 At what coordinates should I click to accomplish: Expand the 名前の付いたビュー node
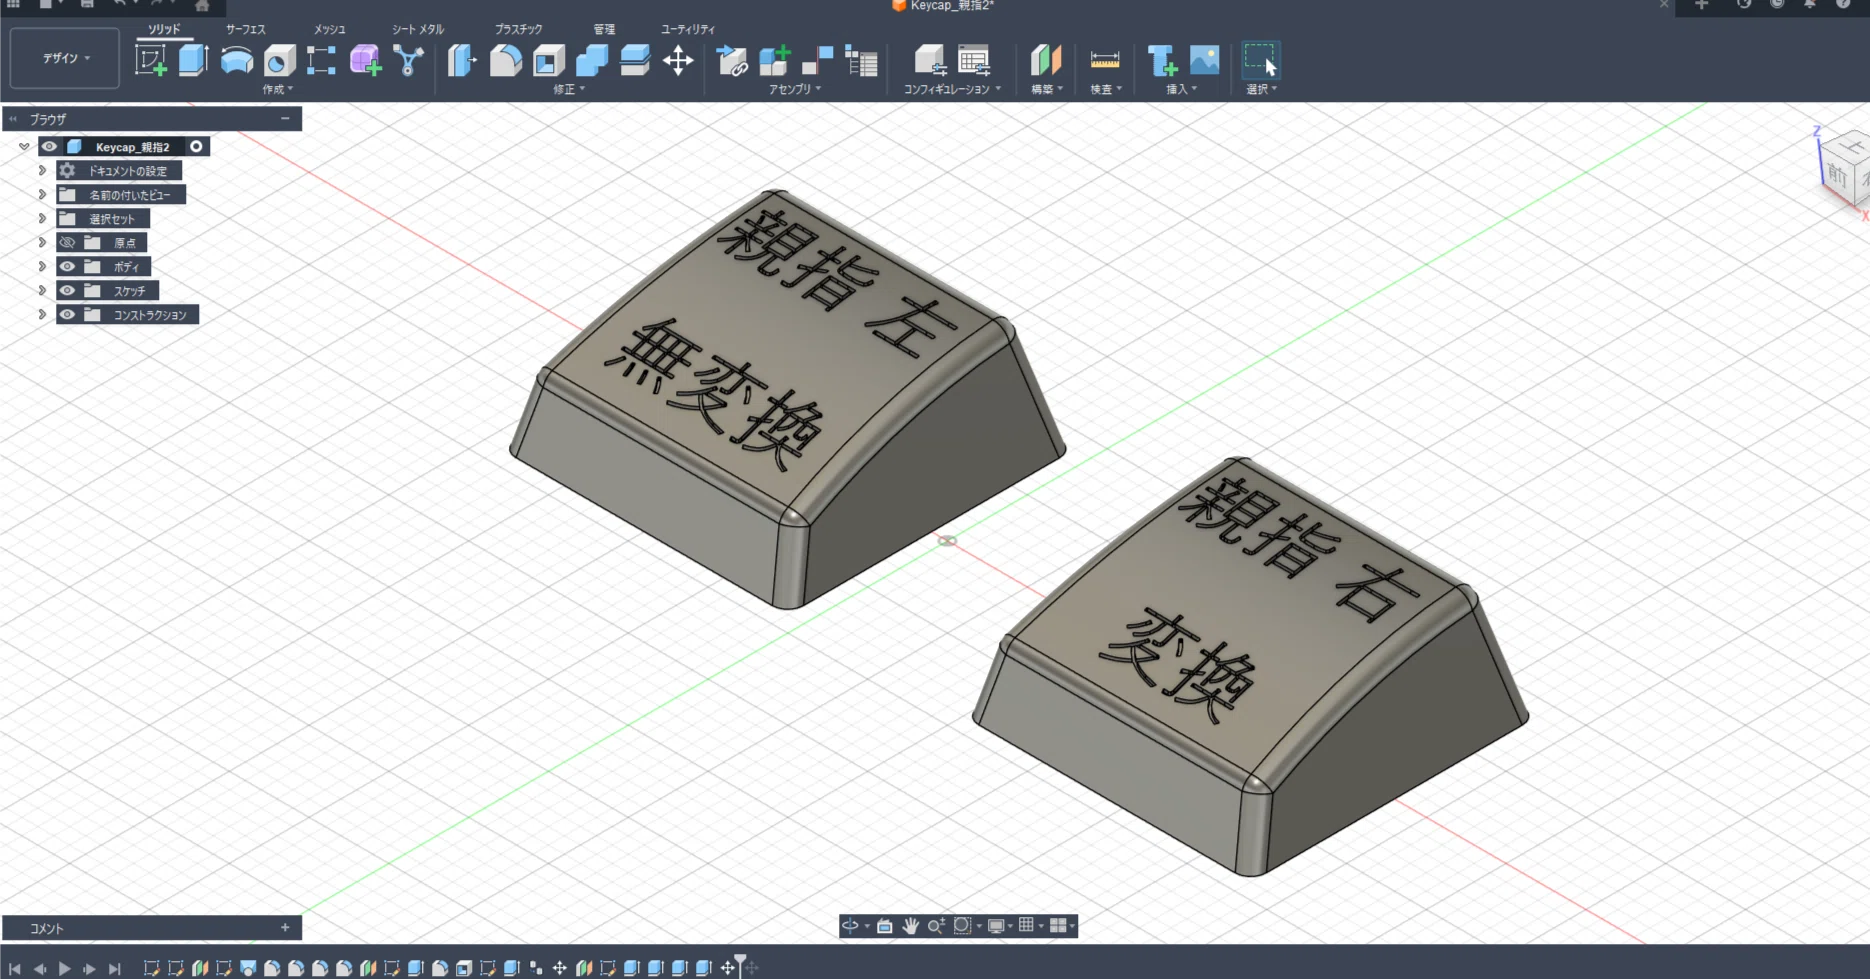(x=42, y=194)
